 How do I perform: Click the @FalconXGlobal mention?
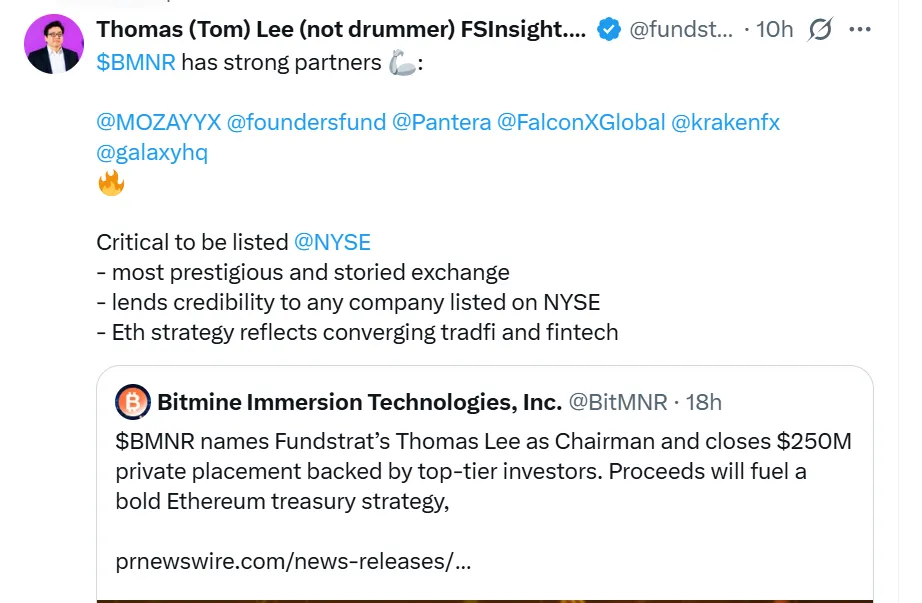[580, 122]
